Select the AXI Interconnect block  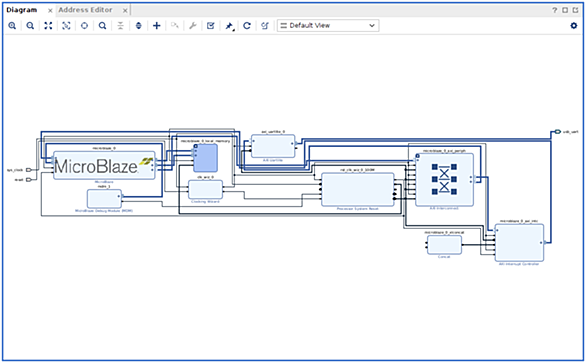(x=444, y=179)
